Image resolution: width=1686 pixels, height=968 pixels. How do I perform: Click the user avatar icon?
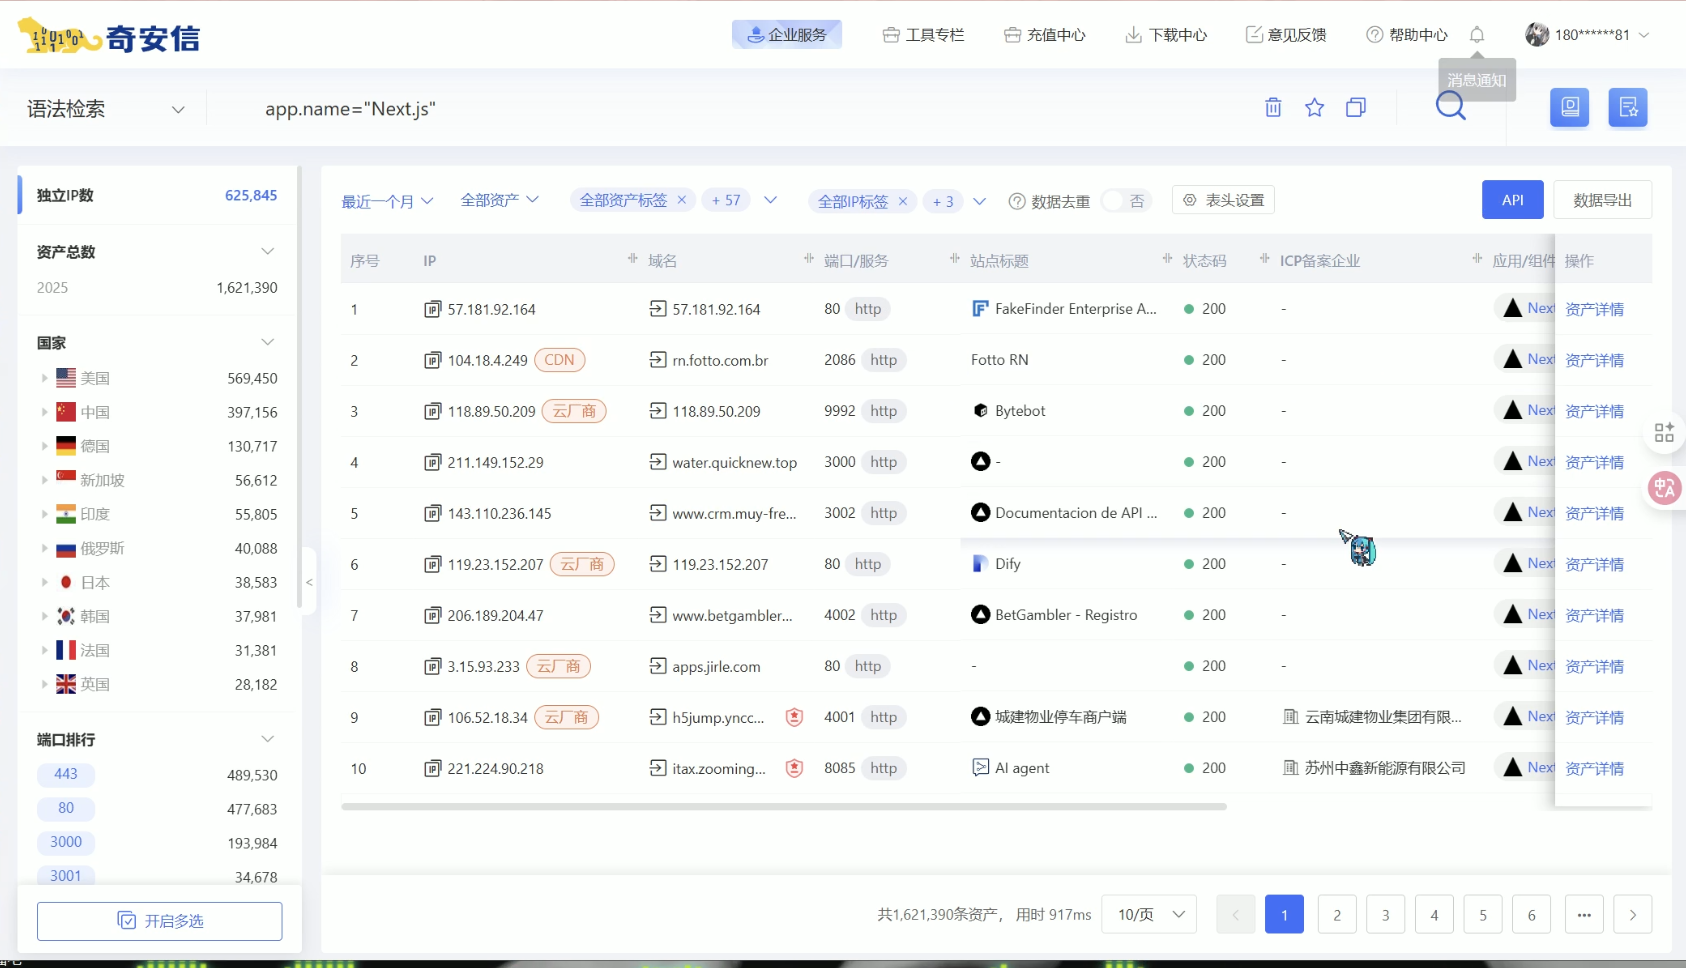pos(1537,35)
